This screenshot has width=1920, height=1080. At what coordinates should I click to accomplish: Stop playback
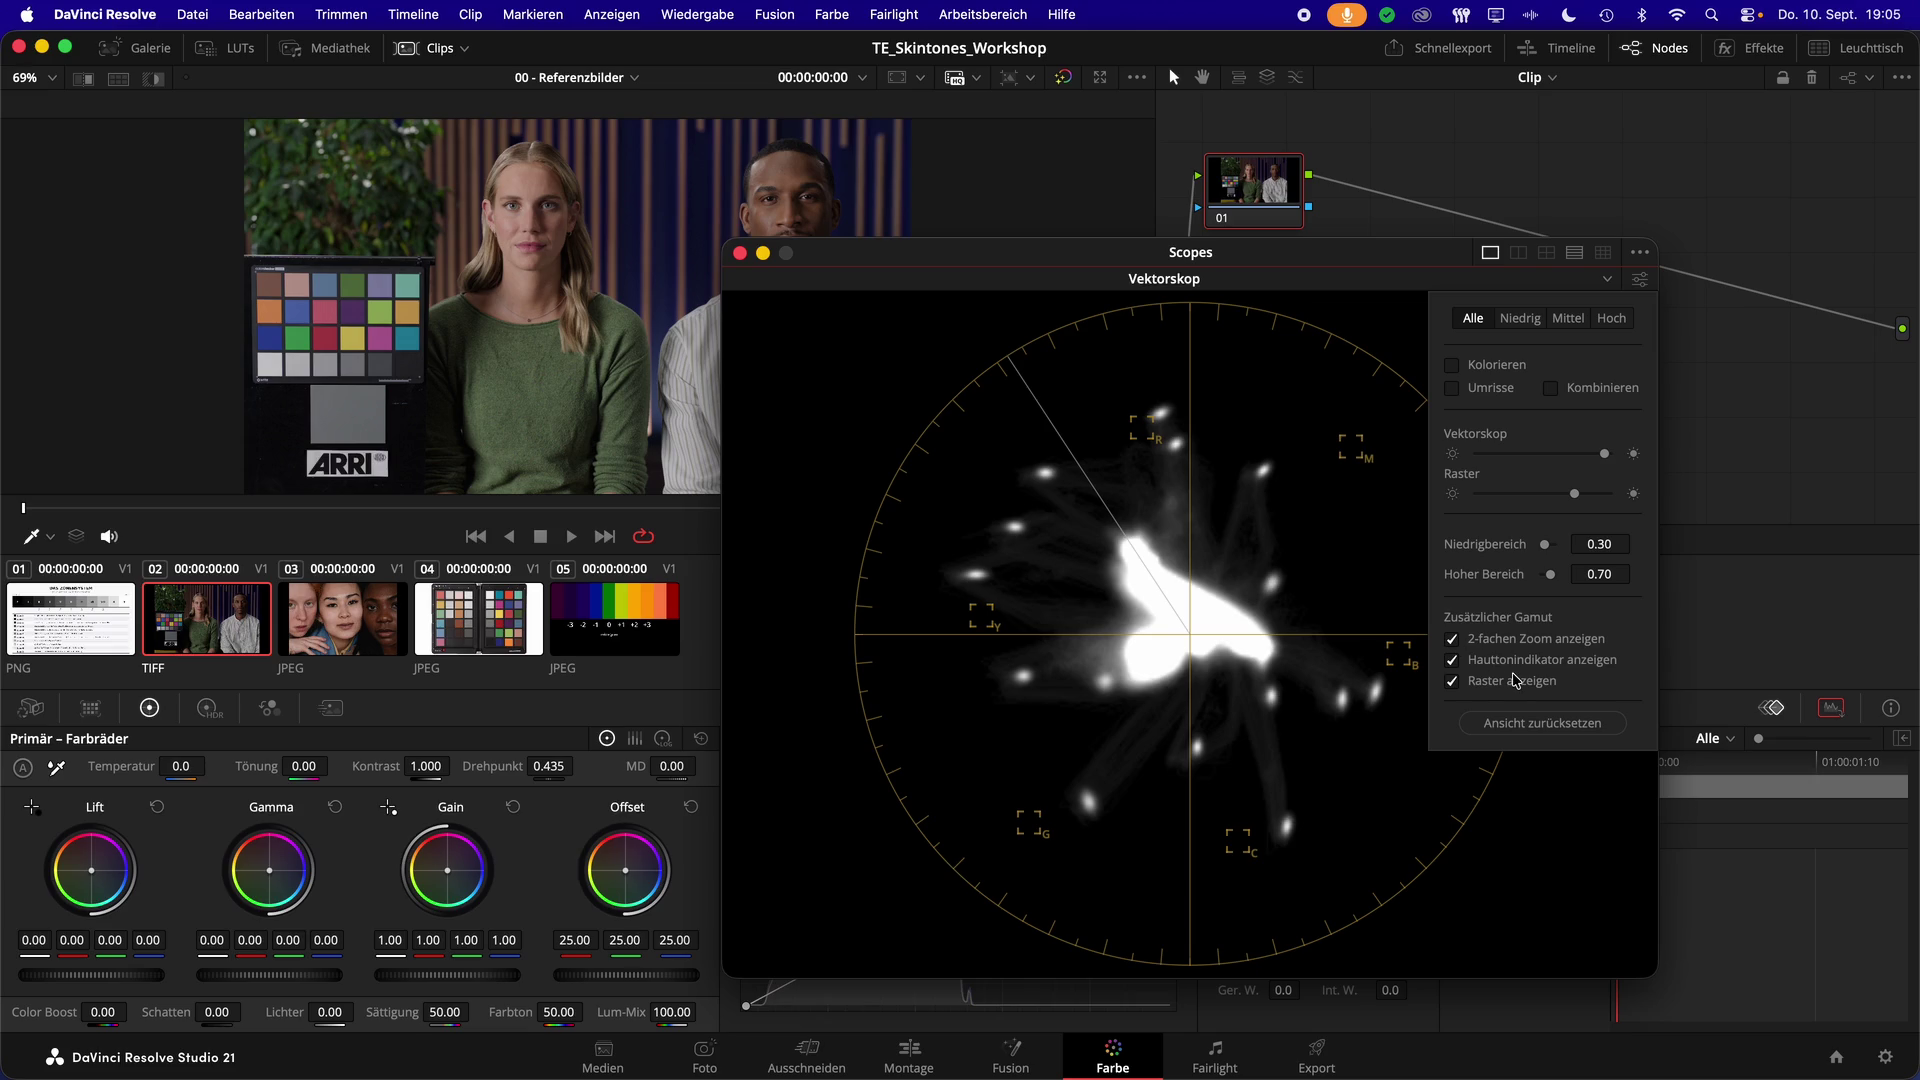point(540,537)
